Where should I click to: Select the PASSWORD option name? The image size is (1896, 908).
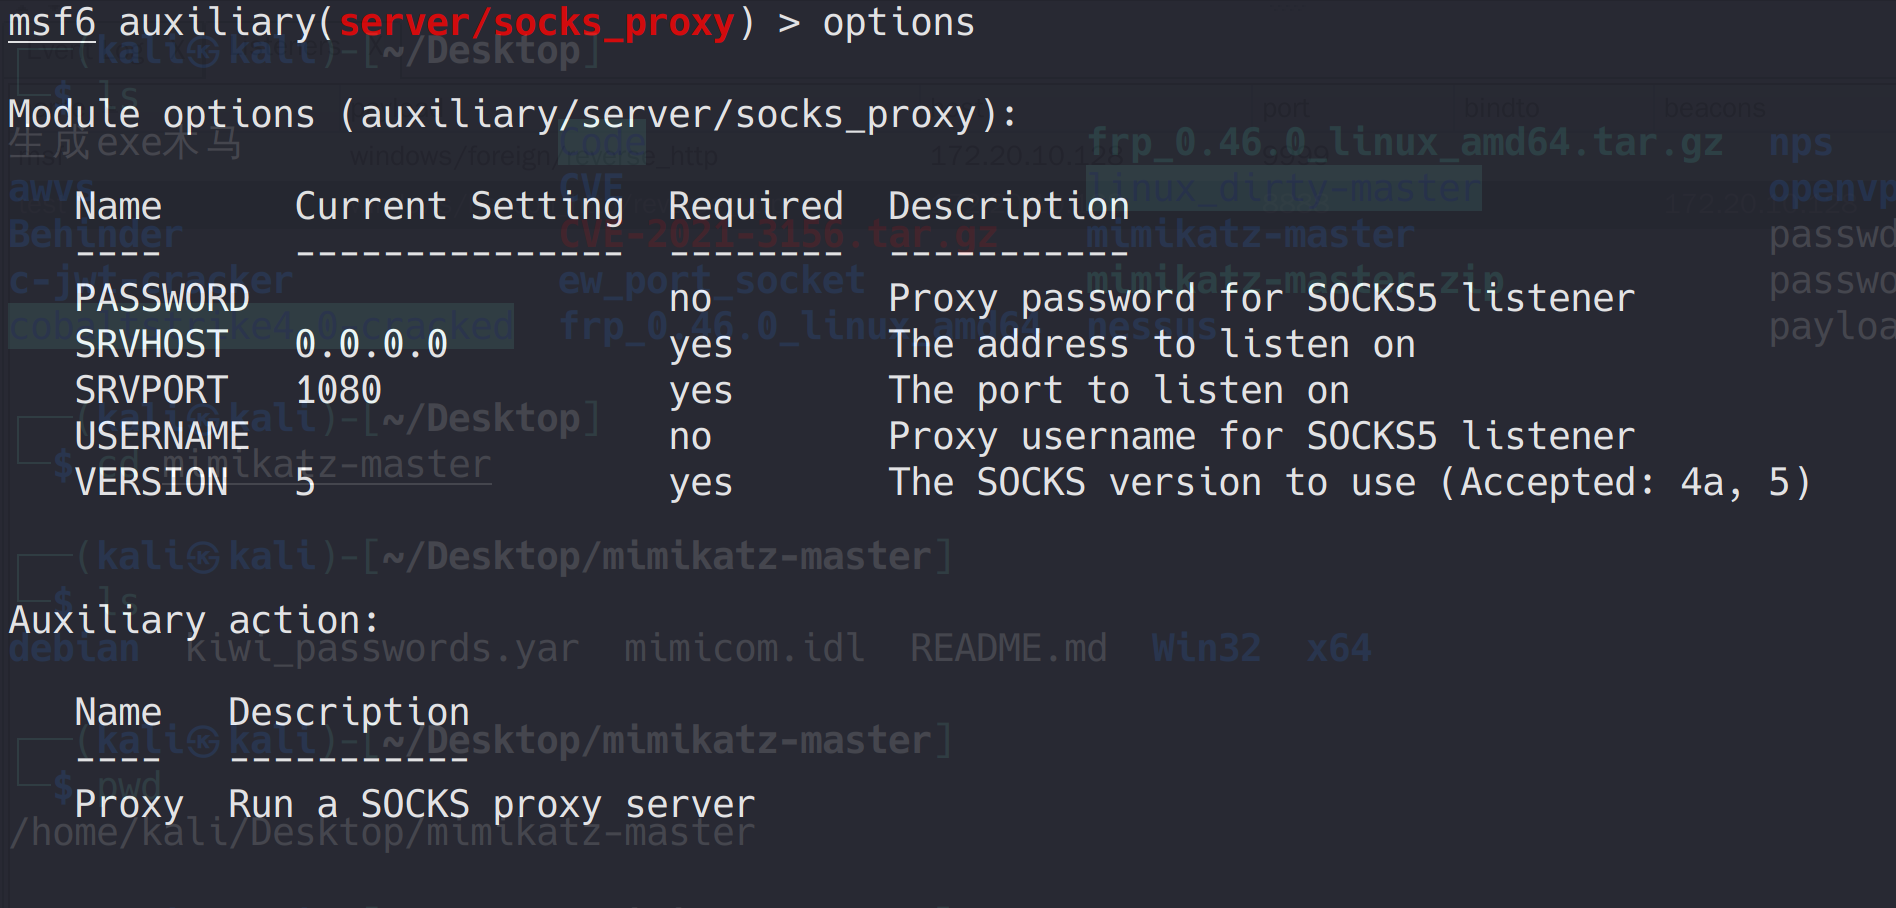162,299
